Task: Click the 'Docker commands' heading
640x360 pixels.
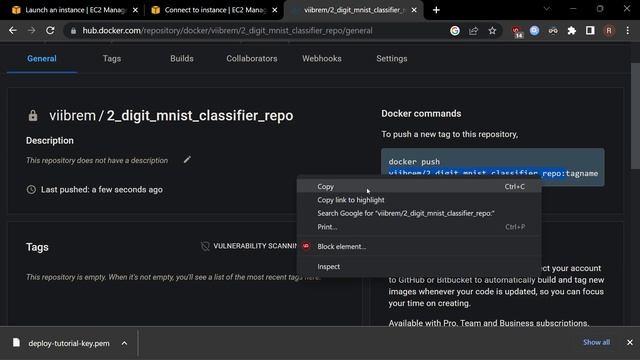Action: tap(421, 113)
